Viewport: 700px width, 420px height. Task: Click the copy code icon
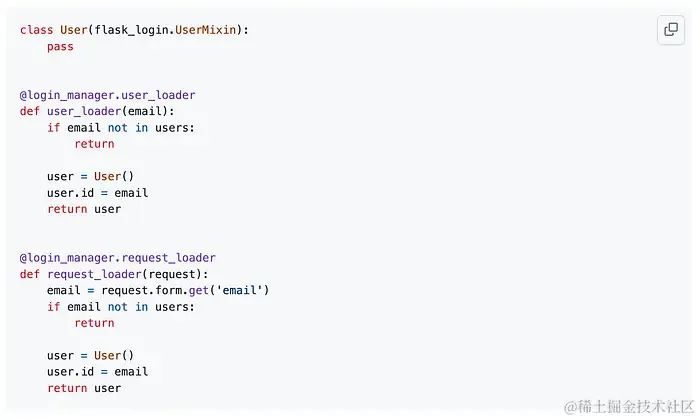[671, 30]
